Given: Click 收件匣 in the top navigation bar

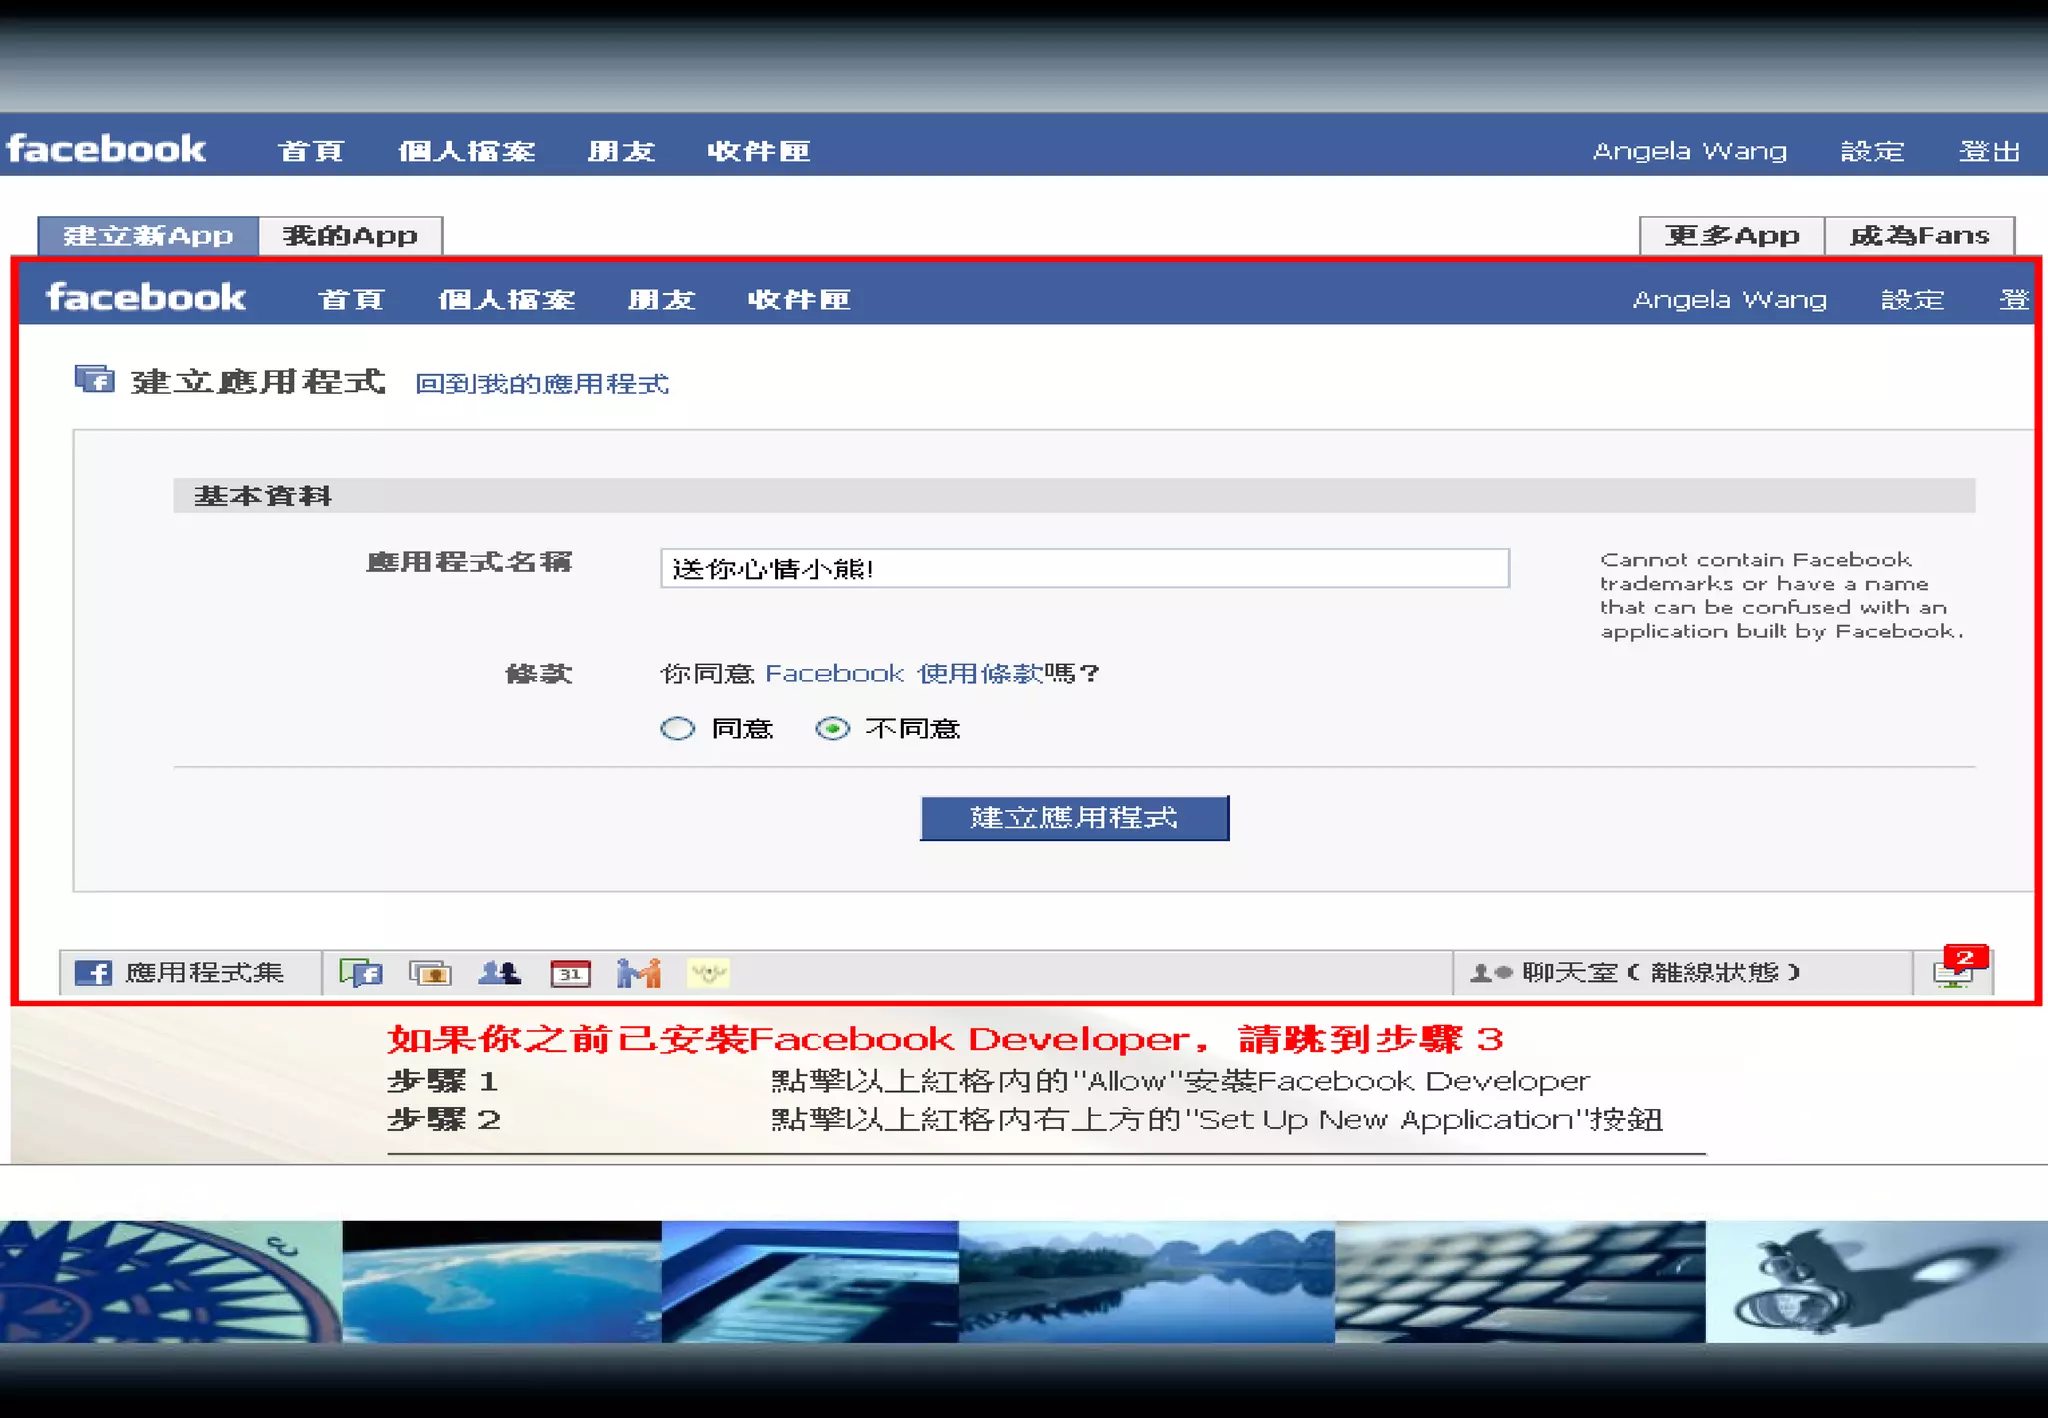Looking at the screenshot, I should [758, 151].
